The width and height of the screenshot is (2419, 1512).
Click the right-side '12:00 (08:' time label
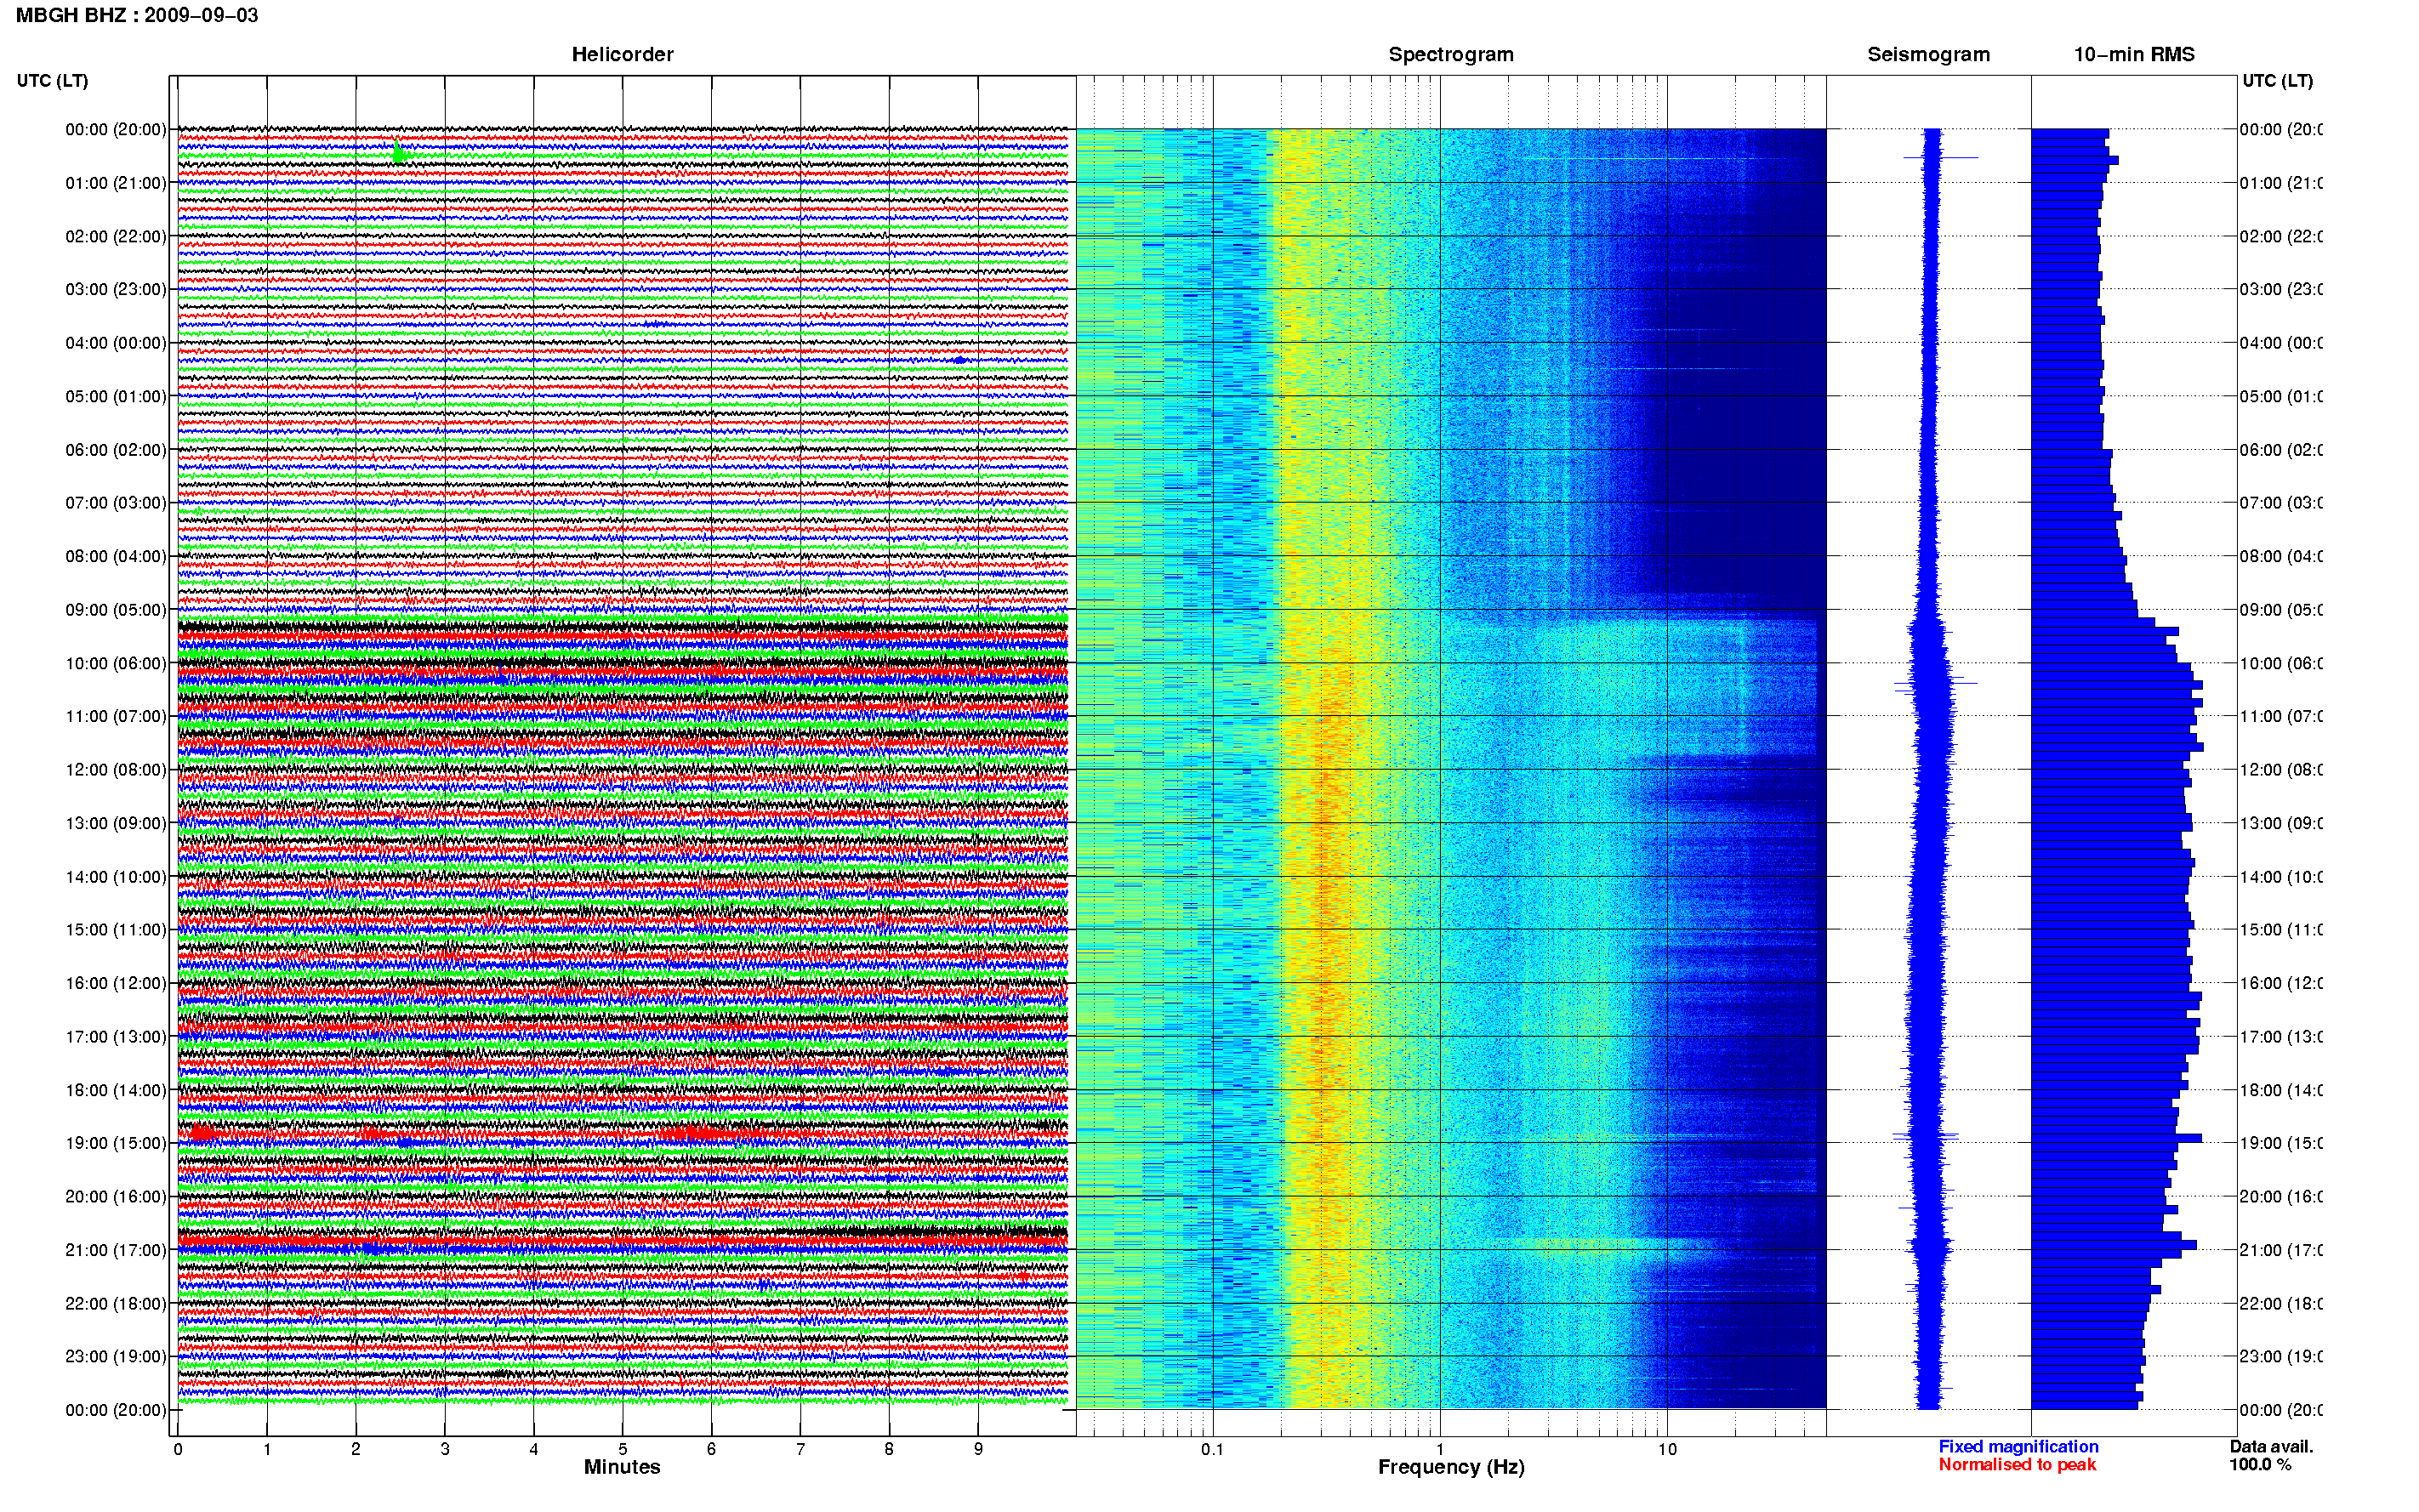point(2280,770)
